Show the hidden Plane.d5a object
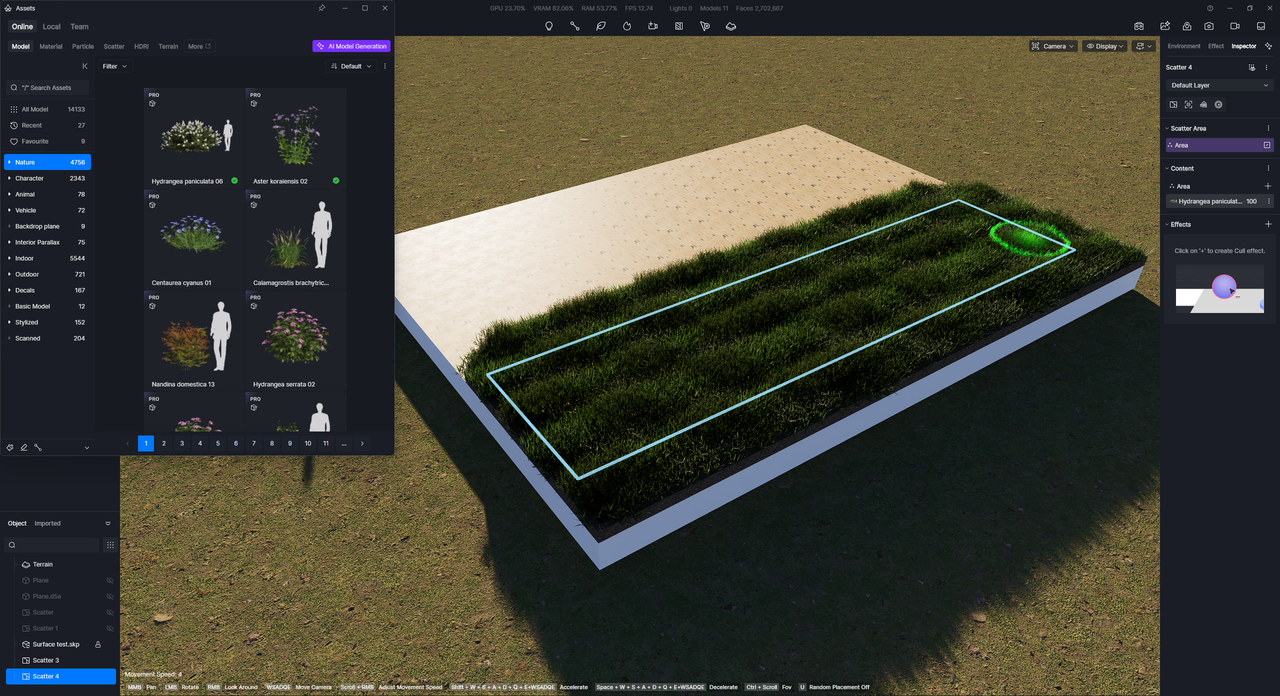 [x=110, y=596]
